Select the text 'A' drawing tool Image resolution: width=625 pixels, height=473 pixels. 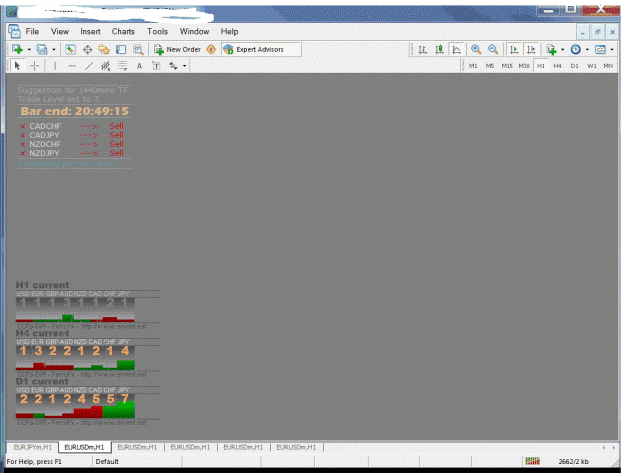(139, 66)
